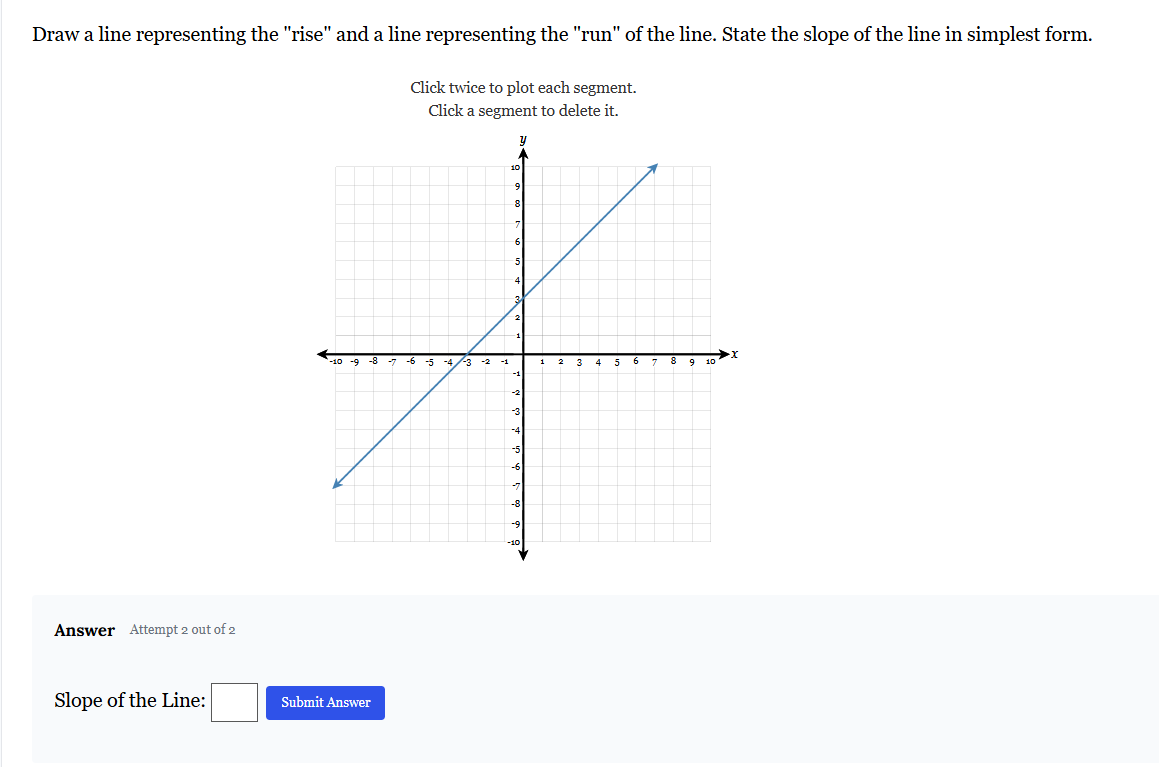Click the plotted line's upper arrowhead
Viewport: 1159px width, 767px height.
[657, 167]
